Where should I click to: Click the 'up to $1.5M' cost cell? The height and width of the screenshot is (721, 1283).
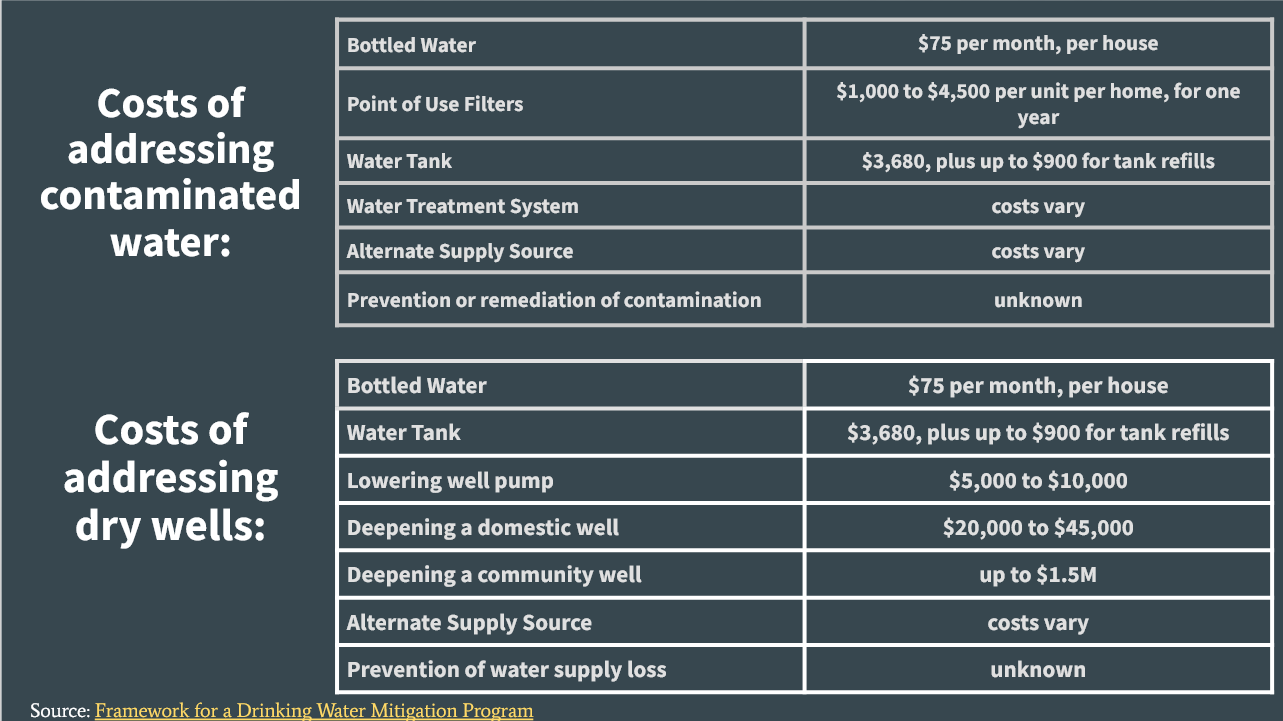click(1038, 574)
